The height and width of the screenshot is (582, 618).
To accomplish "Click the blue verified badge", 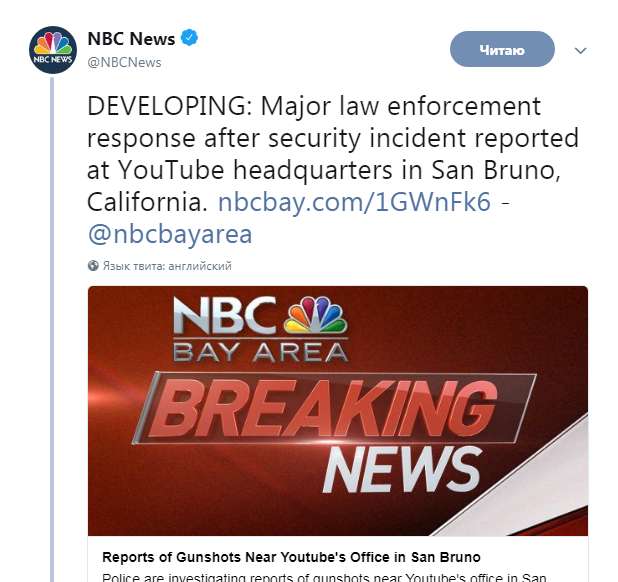I will (x=190, y=39).
